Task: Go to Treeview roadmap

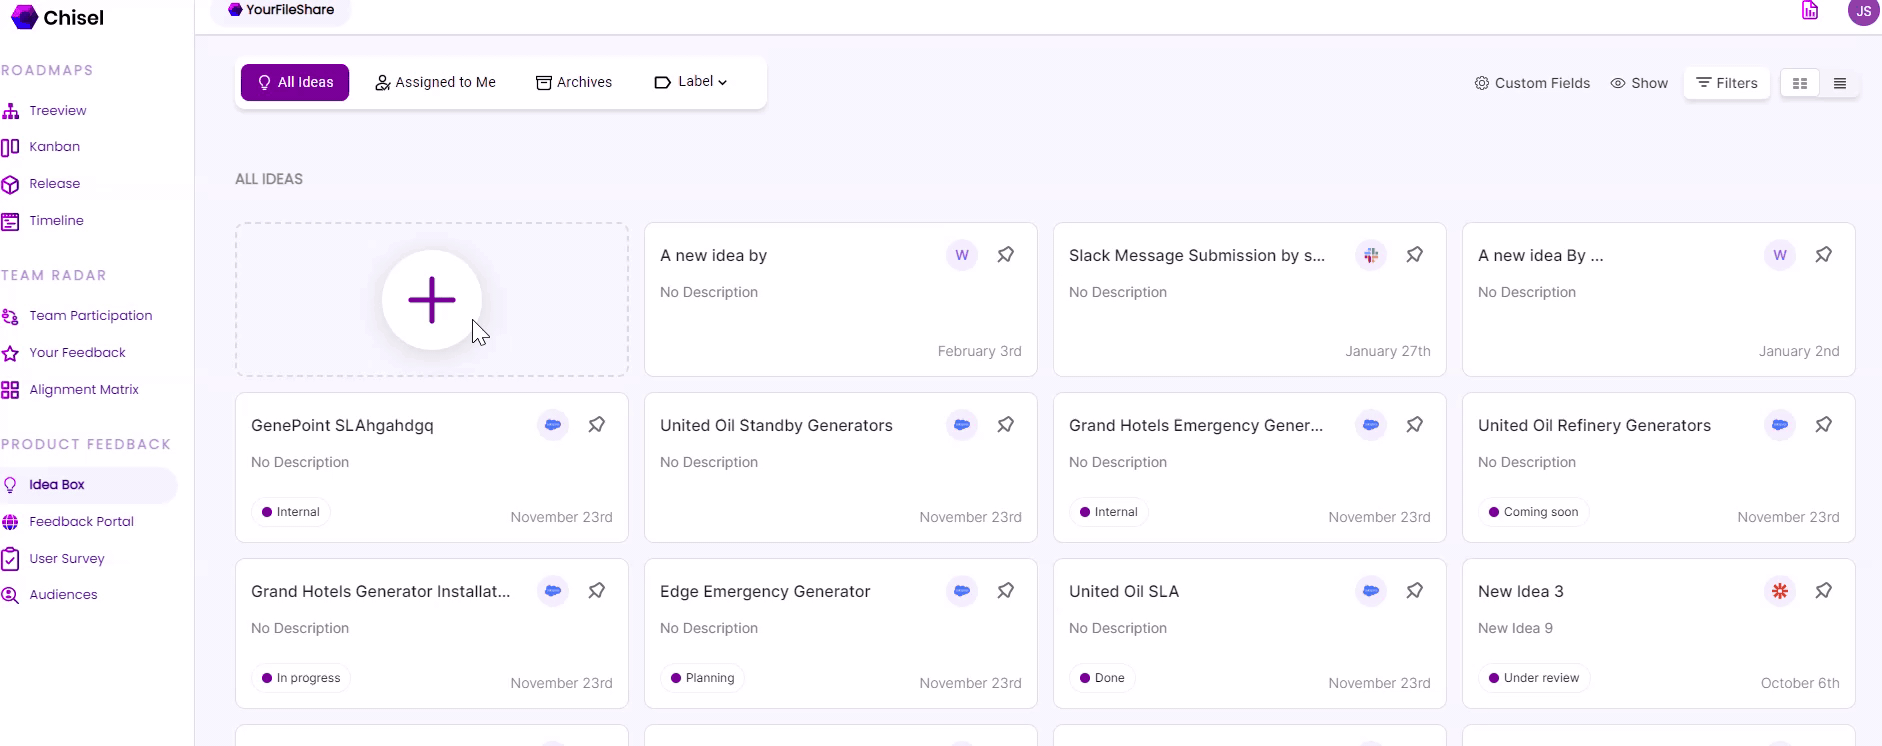Action: [x=45, y=110]
